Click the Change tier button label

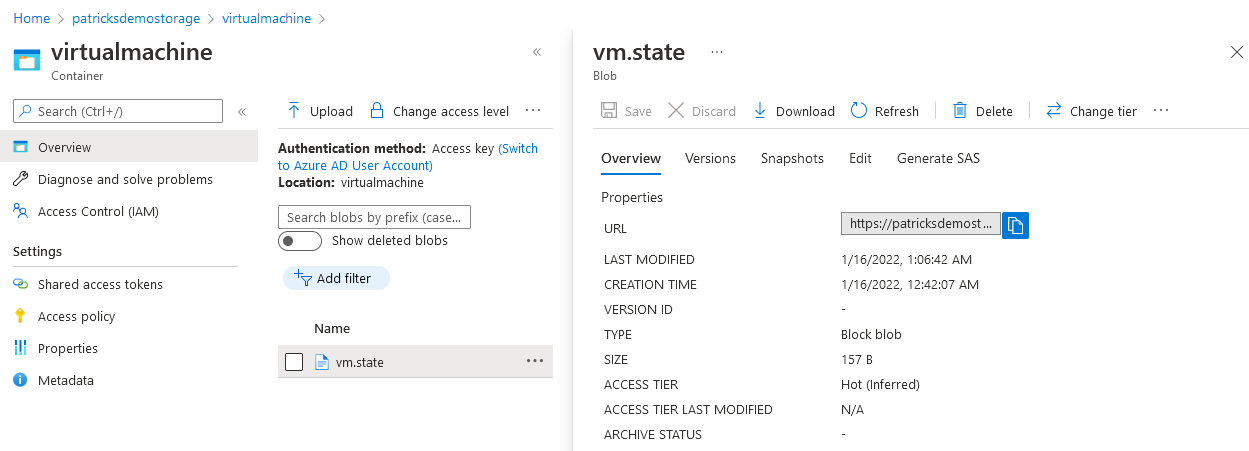pyautogui.click(x=1103, y=111)
